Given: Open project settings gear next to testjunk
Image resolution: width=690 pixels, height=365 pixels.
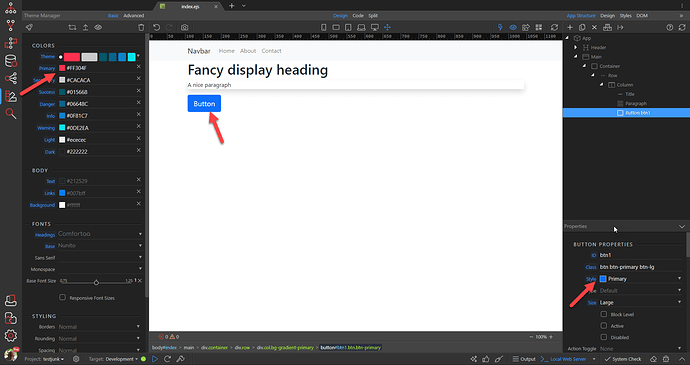Looking at the screenshot, I should tap(76, 359).
